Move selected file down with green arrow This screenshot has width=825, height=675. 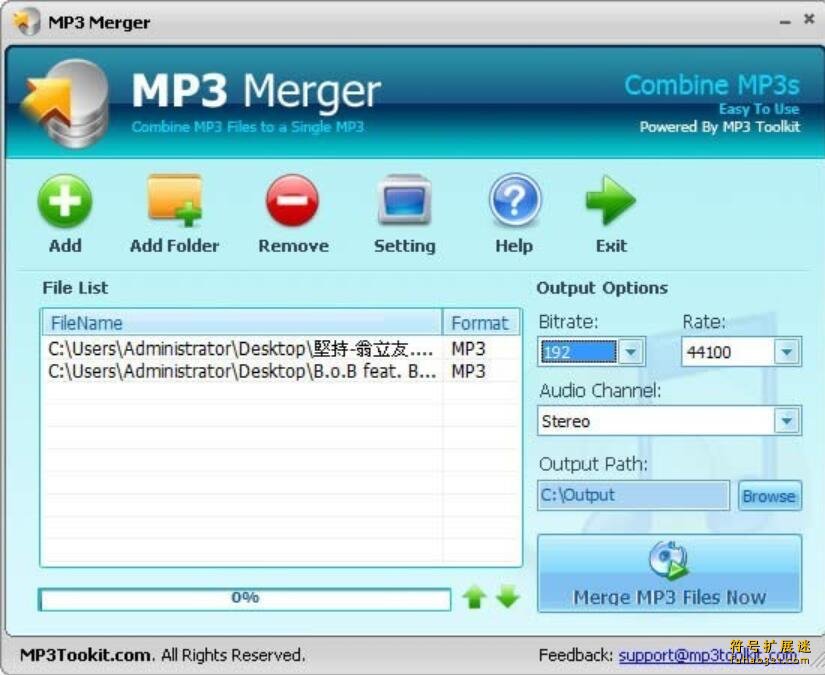tap(508, 598)
